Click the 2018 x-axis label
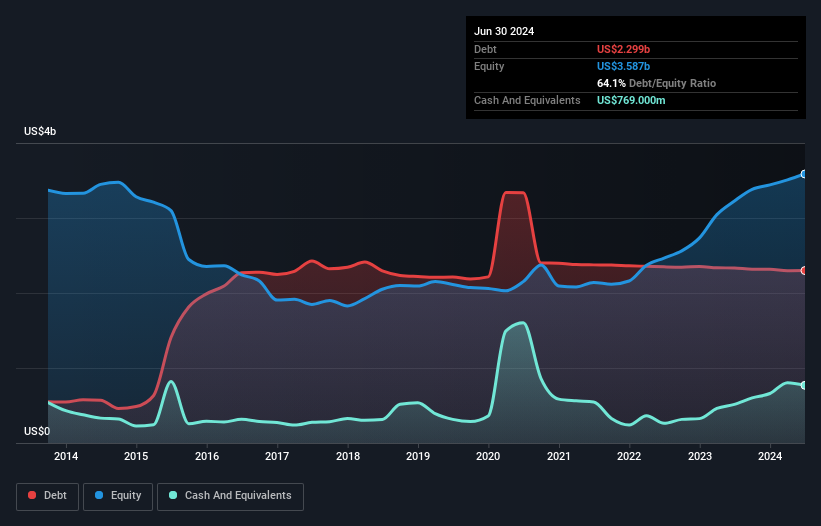Image resolution: width=821 pixels, height=526 pixels. [348, 456]
